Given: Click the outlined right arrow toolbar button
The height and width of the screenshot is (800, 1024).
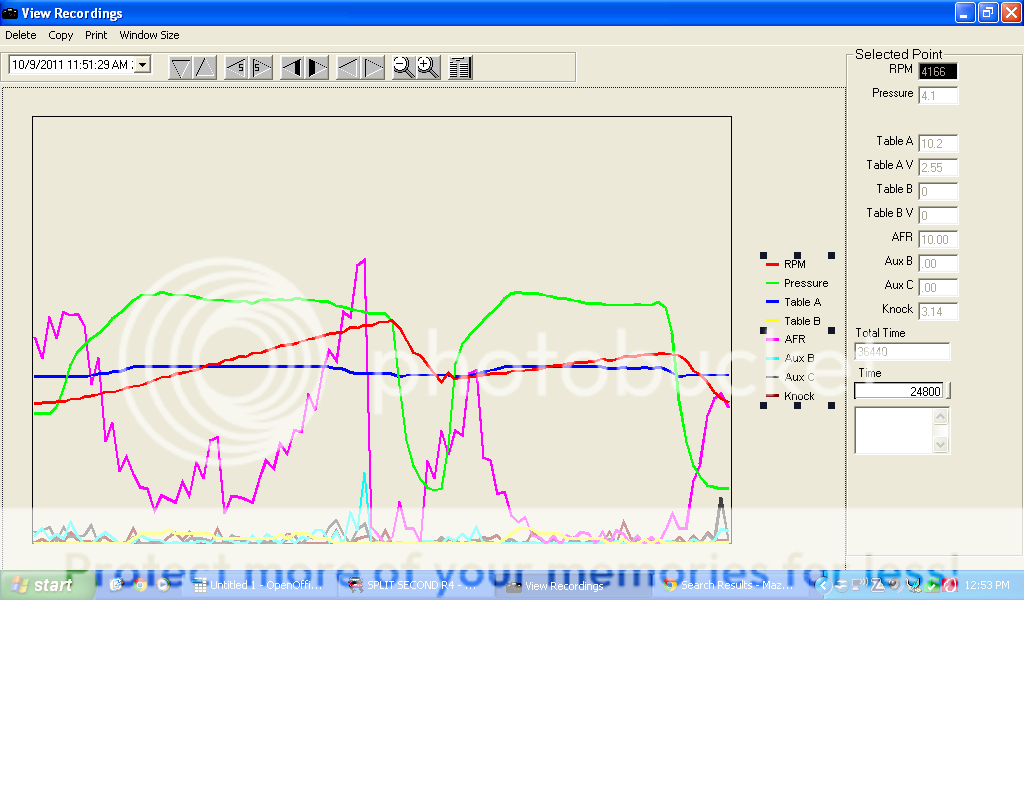Looking at the screenshot, I should click(373, 68).
